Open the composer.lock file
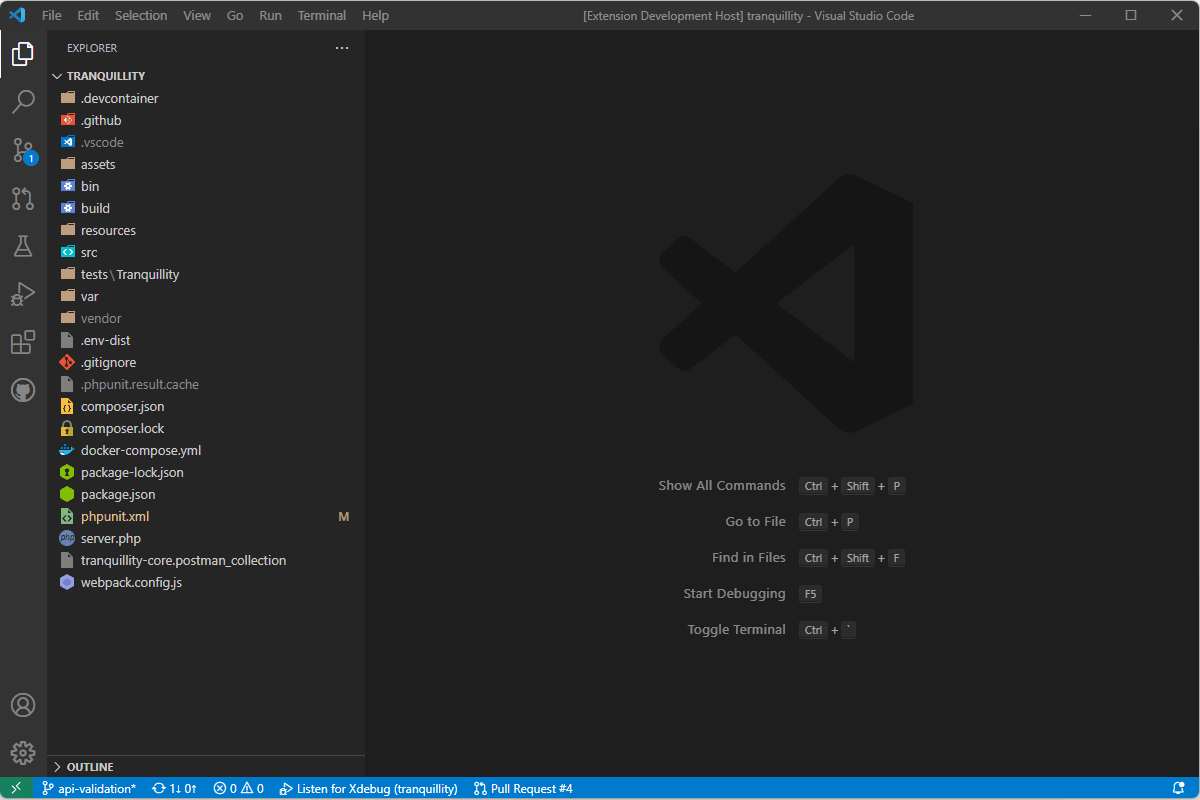 [206, 428]
